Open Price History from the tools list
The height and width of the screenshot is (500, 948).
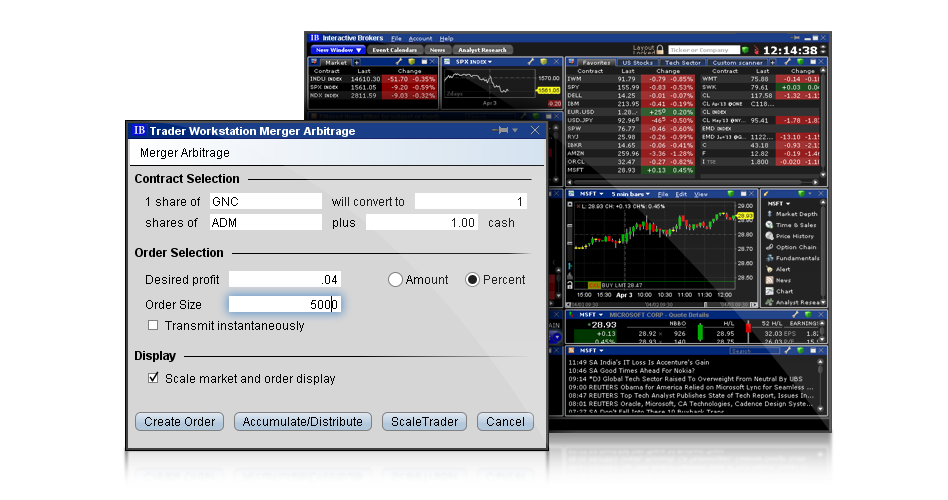pyautogui.click(x=796, y=236)
